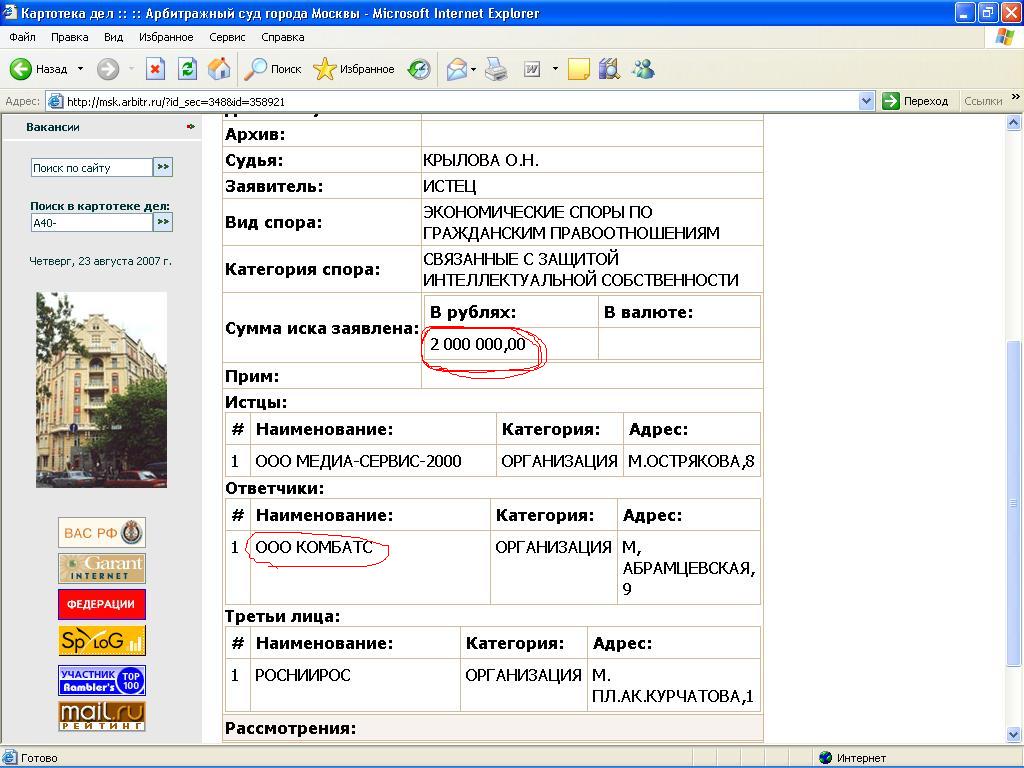Click the Интернет zone status indicator

(852, 758)
